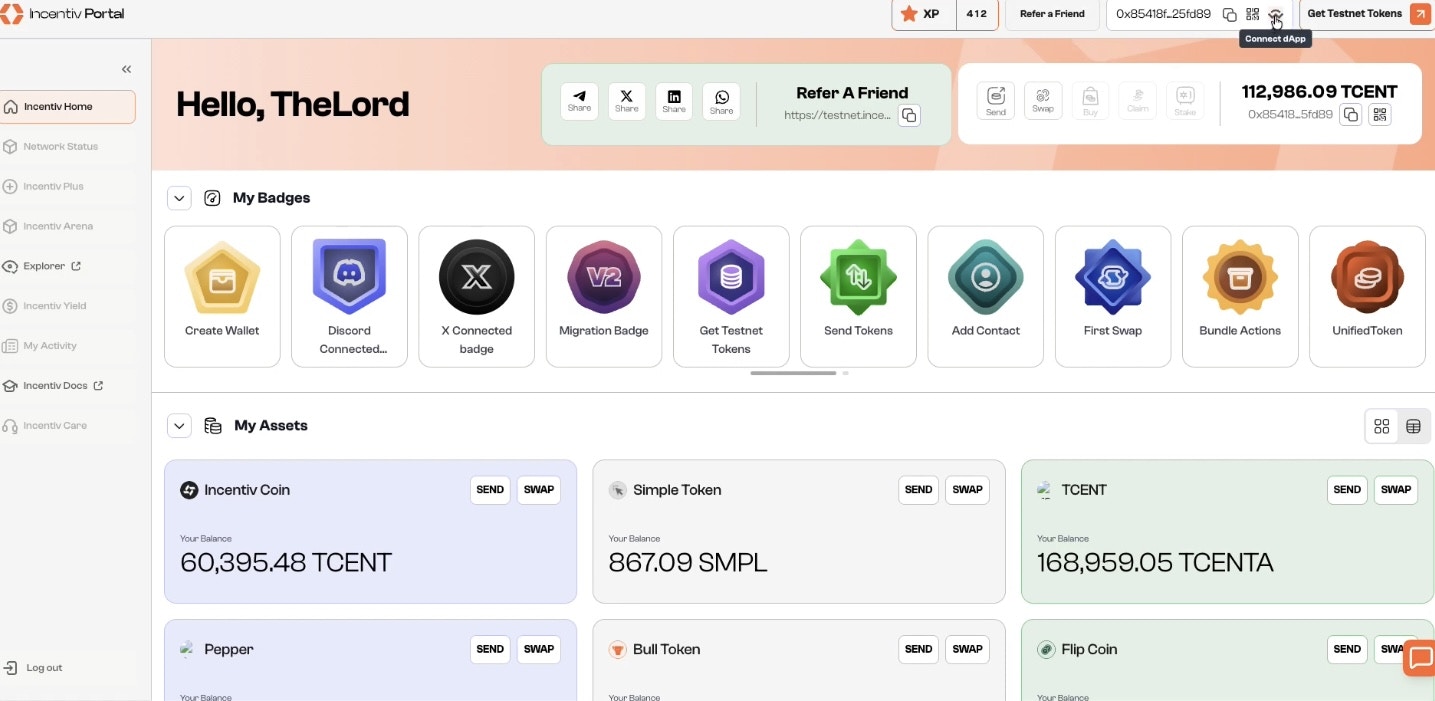Switch My Assets to table view
This screenshot has height=701, width=1435.
1413,425
